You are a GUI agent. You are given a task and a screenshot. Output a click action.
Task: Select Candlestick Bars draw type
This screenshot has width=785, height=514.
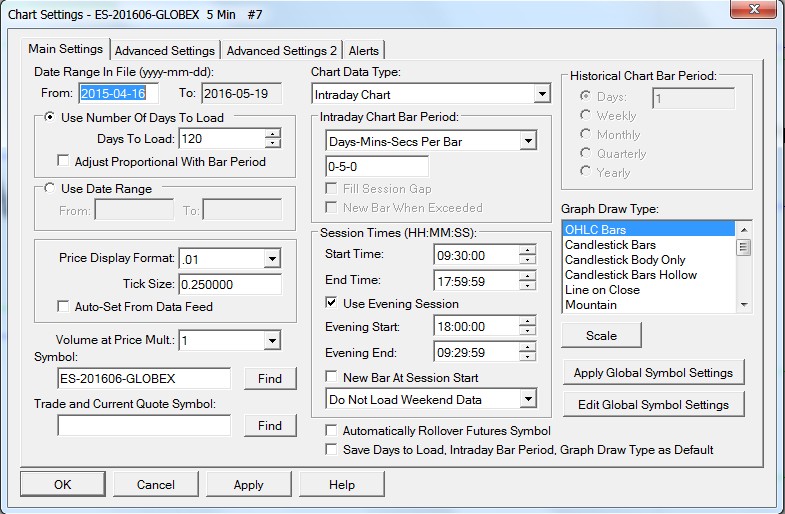[649, 245]
